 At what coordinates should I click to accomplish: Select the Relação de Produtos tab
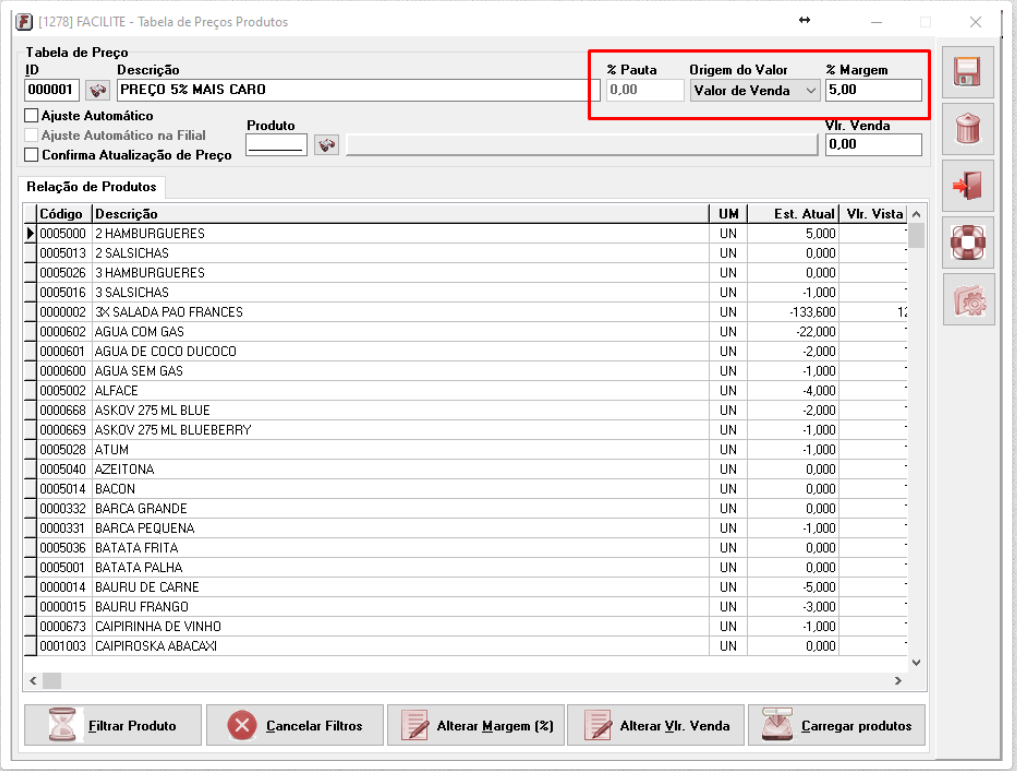click(91, 187)
